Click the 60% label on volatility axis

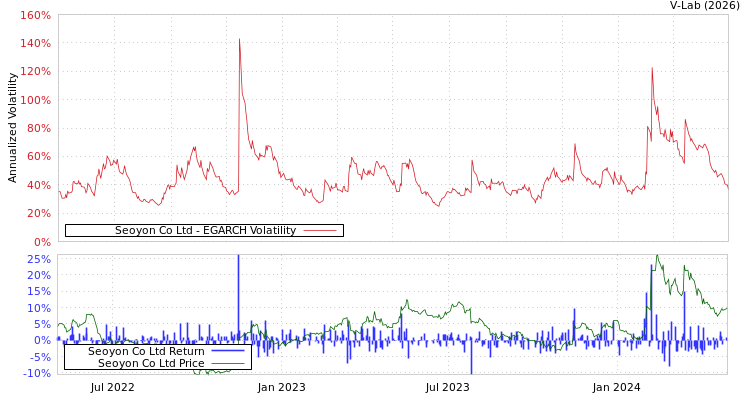tap(38, 157)
